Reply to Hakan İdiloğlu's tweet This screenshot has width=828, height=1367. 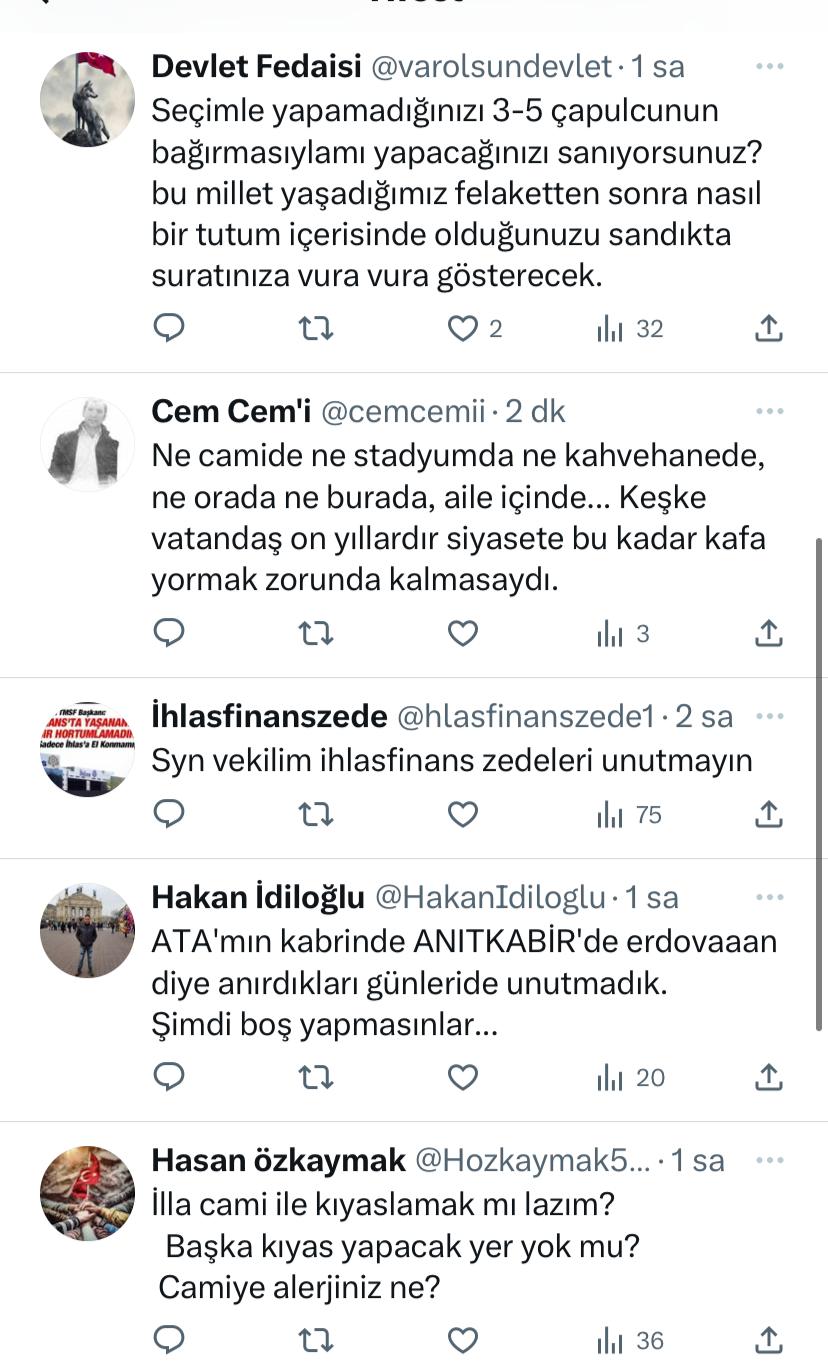click(170, 1077)
